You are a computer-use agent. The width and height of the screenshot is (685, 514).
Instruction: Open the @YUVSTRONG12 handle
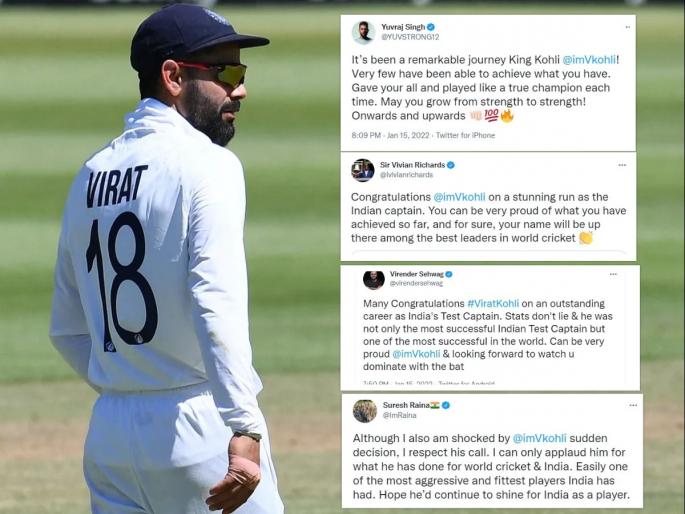pyautogui.click(x=410, y=37)
